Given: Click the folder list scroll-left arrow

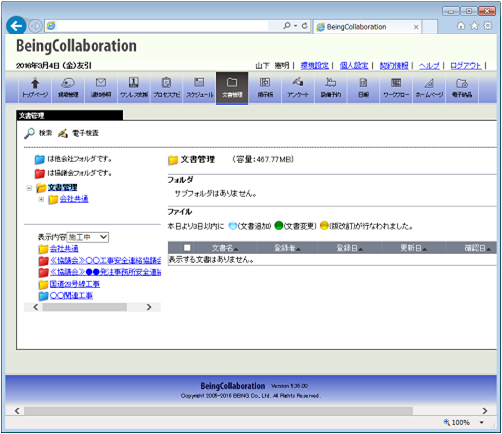Looking at the screenshot, I should point(36,307).
